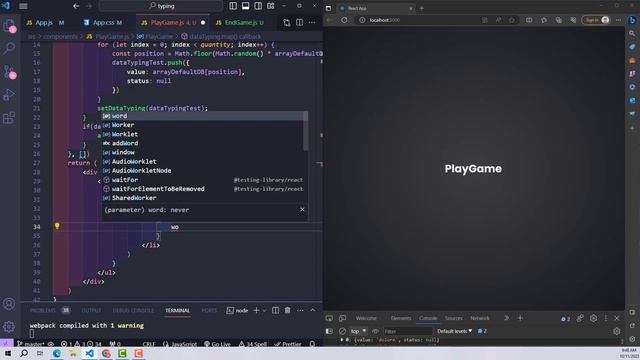Open the VS Code hamburger menu
The height and width of the screenshot is (360, 640).
point(23,6)
